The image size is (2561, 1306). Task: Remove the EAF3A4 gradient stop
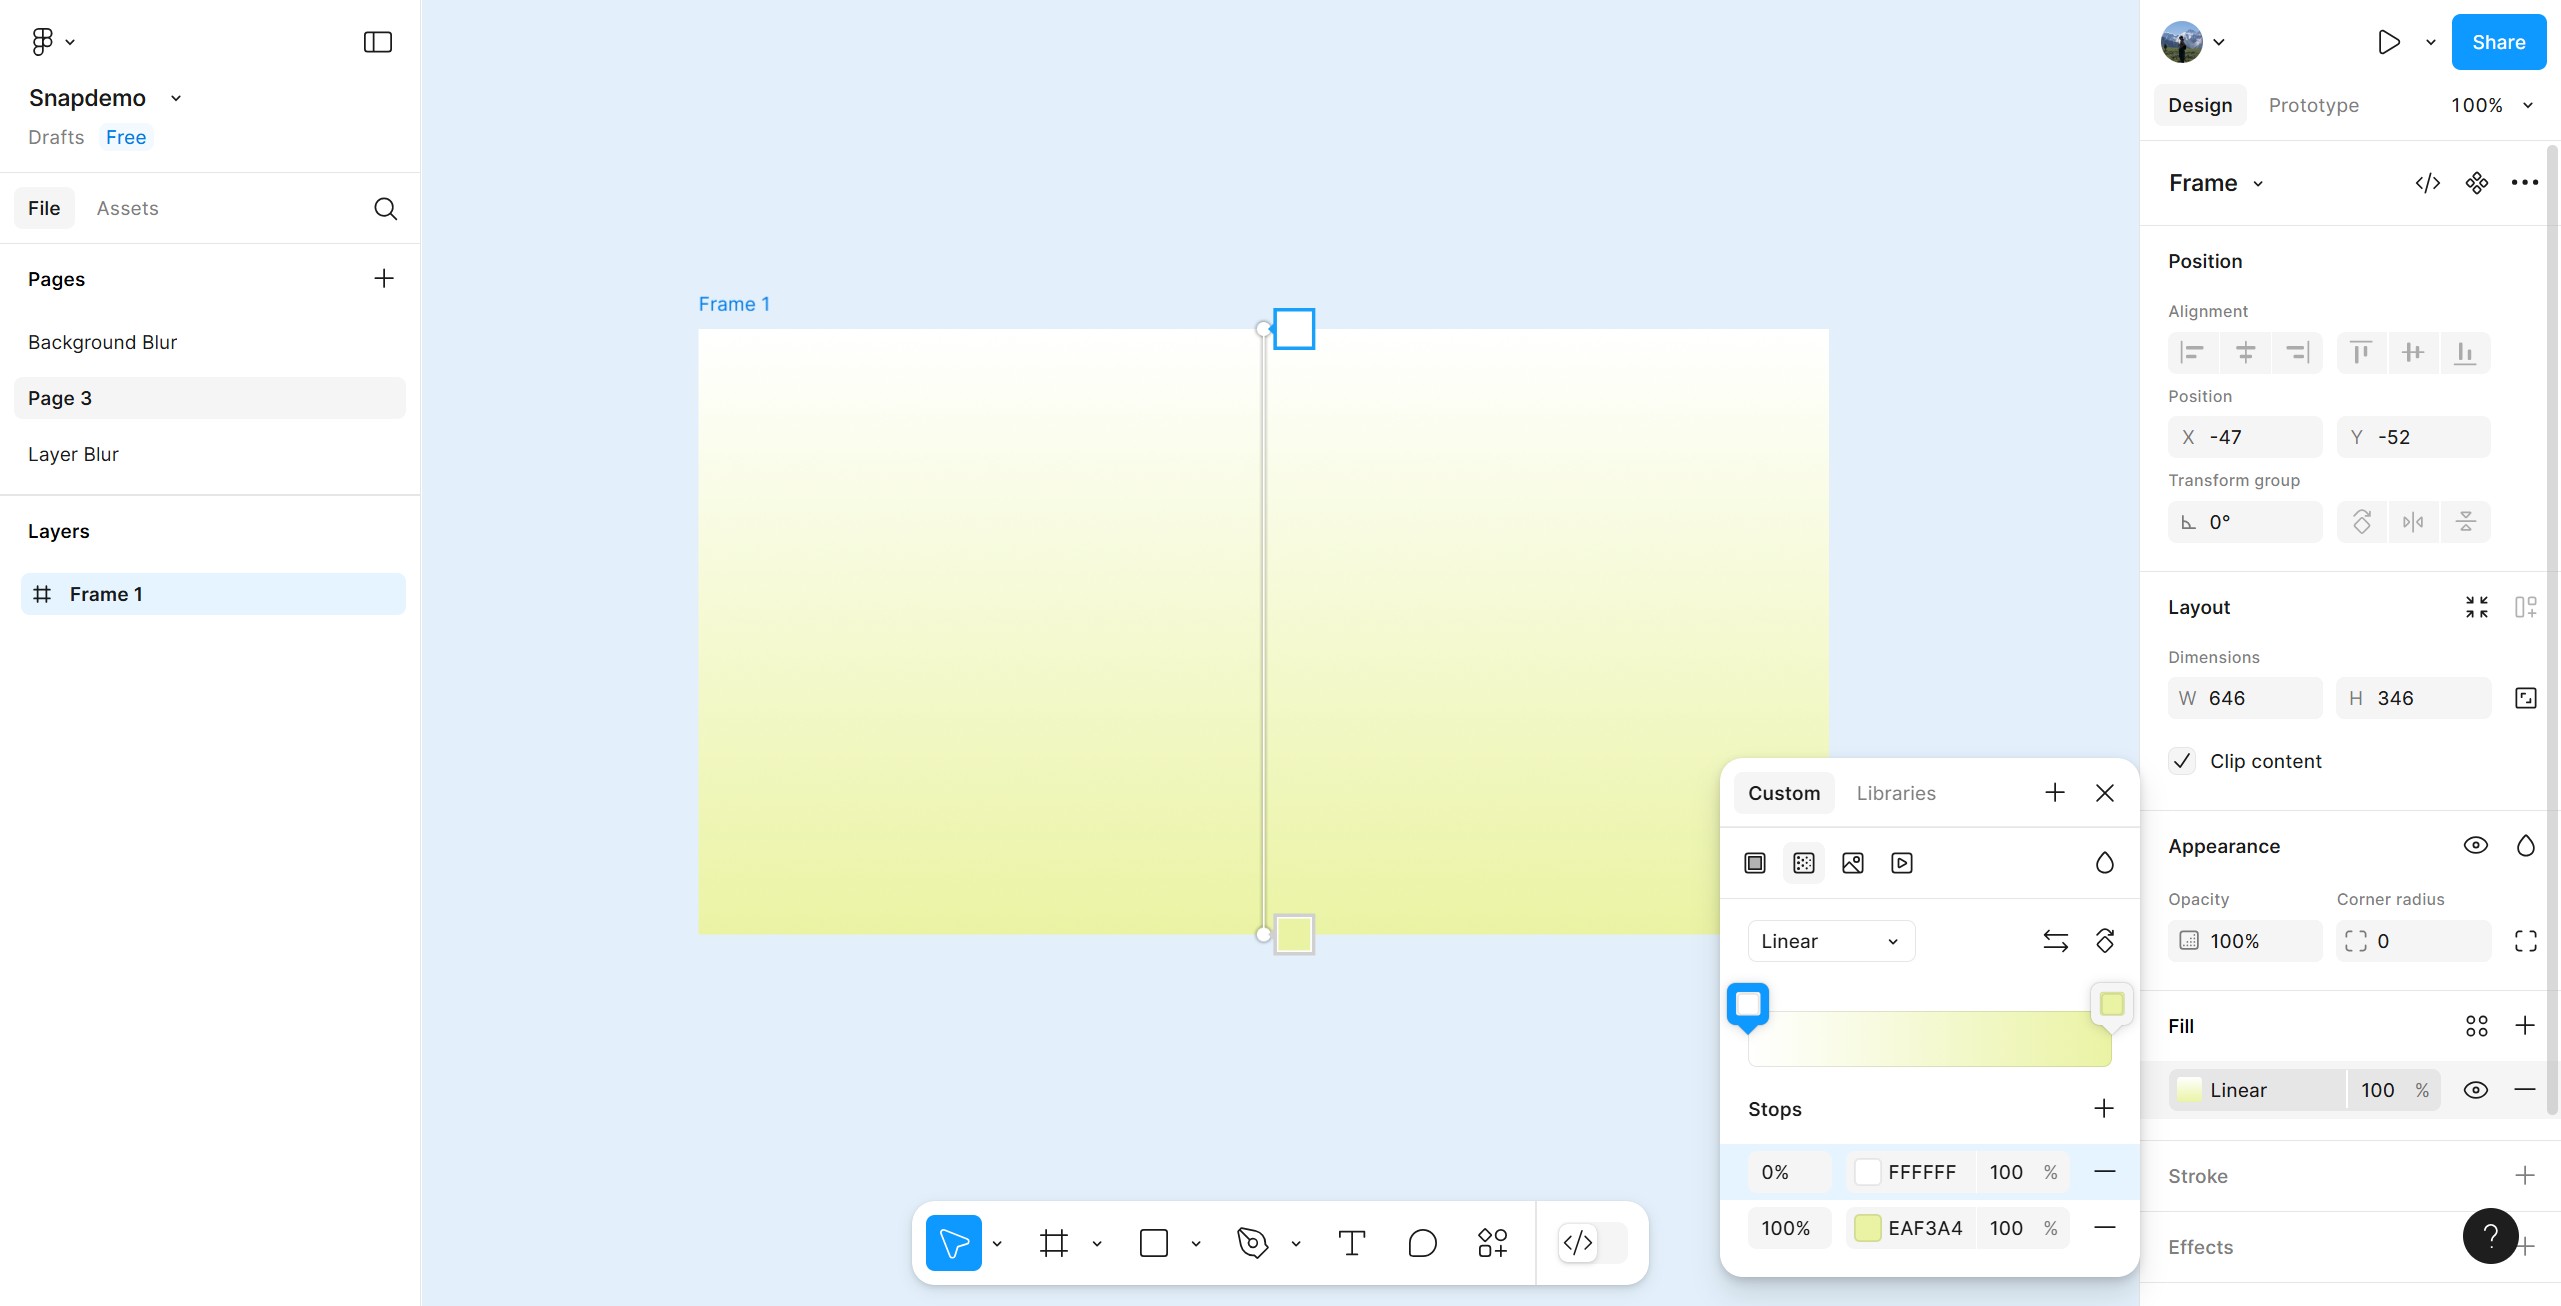click(2105, 1228)
